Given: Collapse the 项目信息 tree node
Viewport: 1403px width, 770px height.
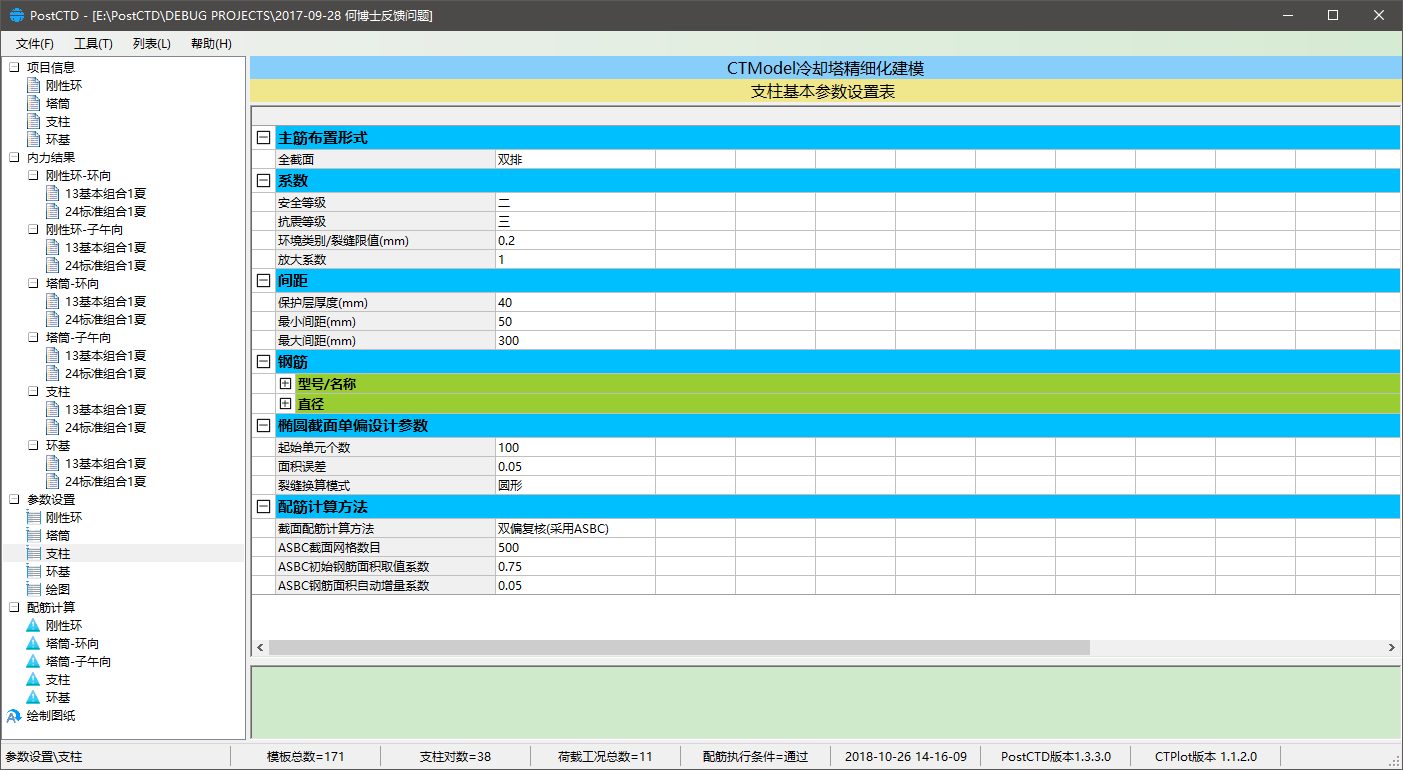Looking at the screenshot, I should coord(14,68).
